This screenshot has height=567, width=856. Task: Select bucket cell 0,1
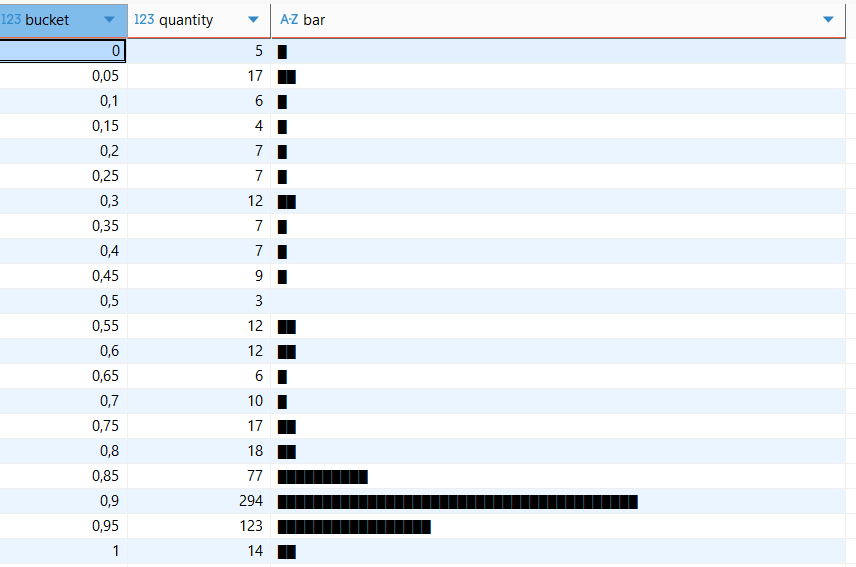click(63, 101)
